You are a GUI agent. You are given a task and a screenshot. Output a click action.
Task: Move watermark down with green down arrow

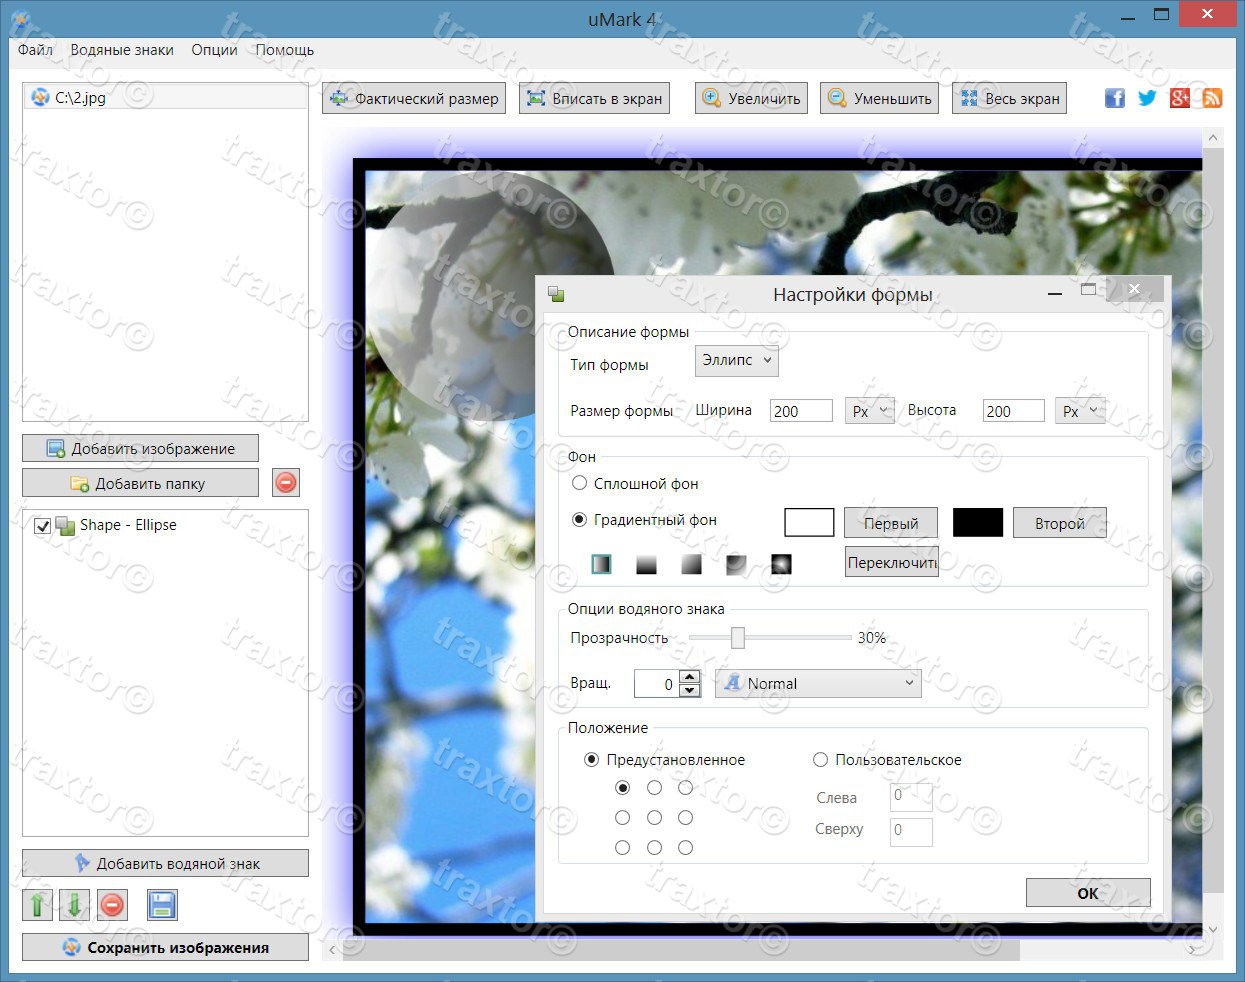[x=75, y=905]
